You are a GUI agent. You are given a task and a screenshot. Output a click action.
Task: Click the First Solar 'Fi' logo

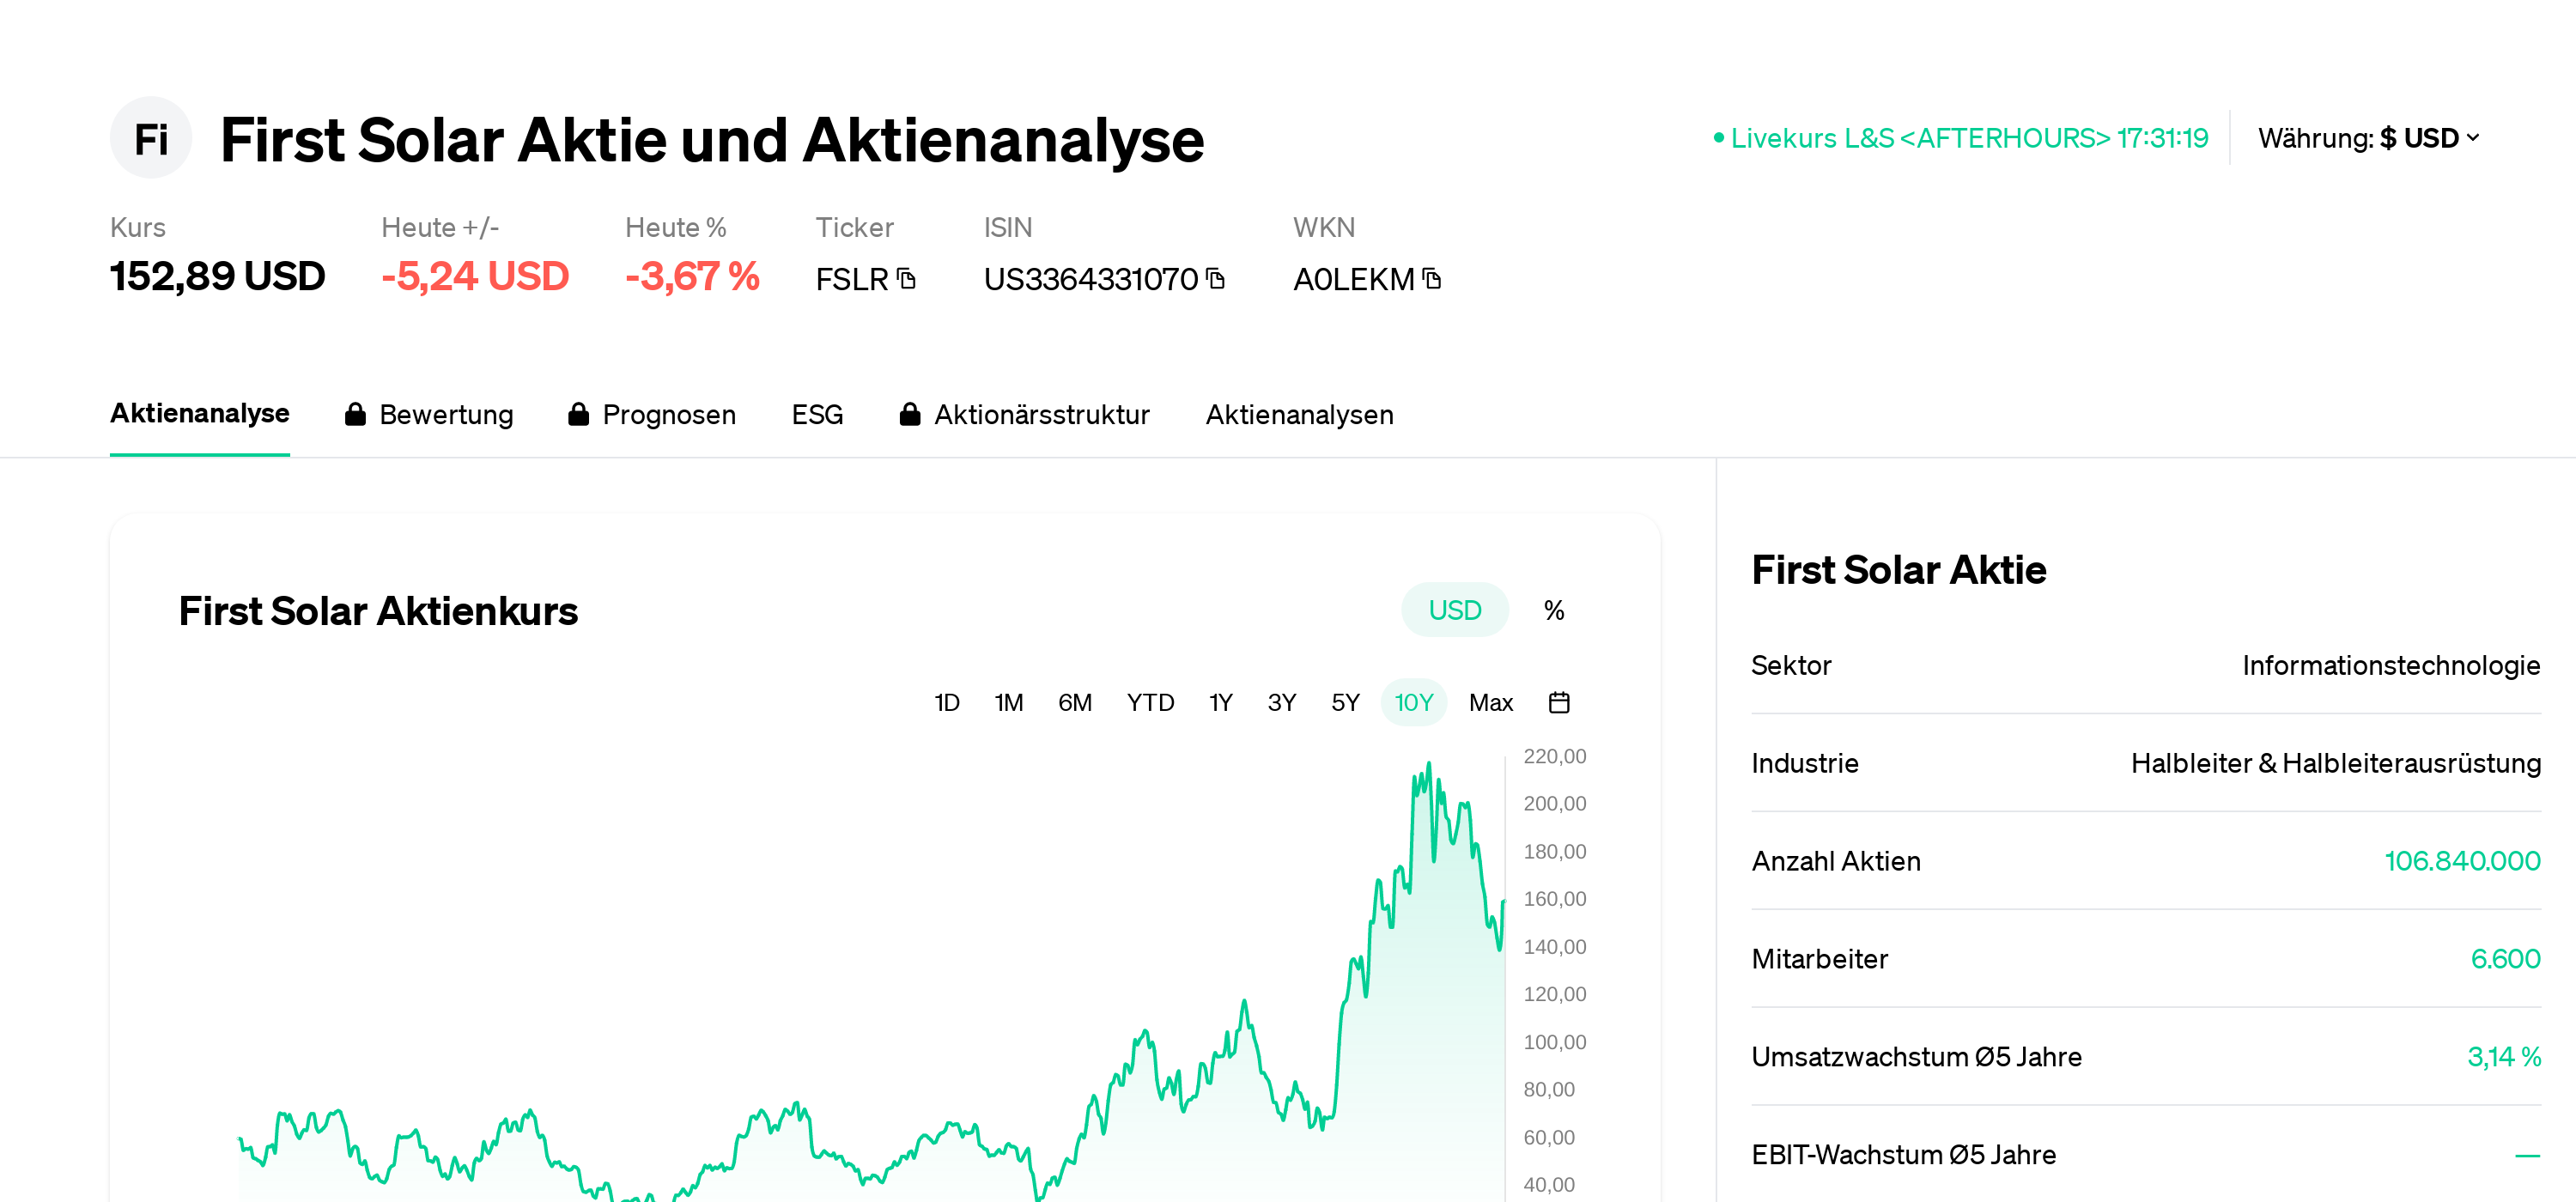coord(151,138)
